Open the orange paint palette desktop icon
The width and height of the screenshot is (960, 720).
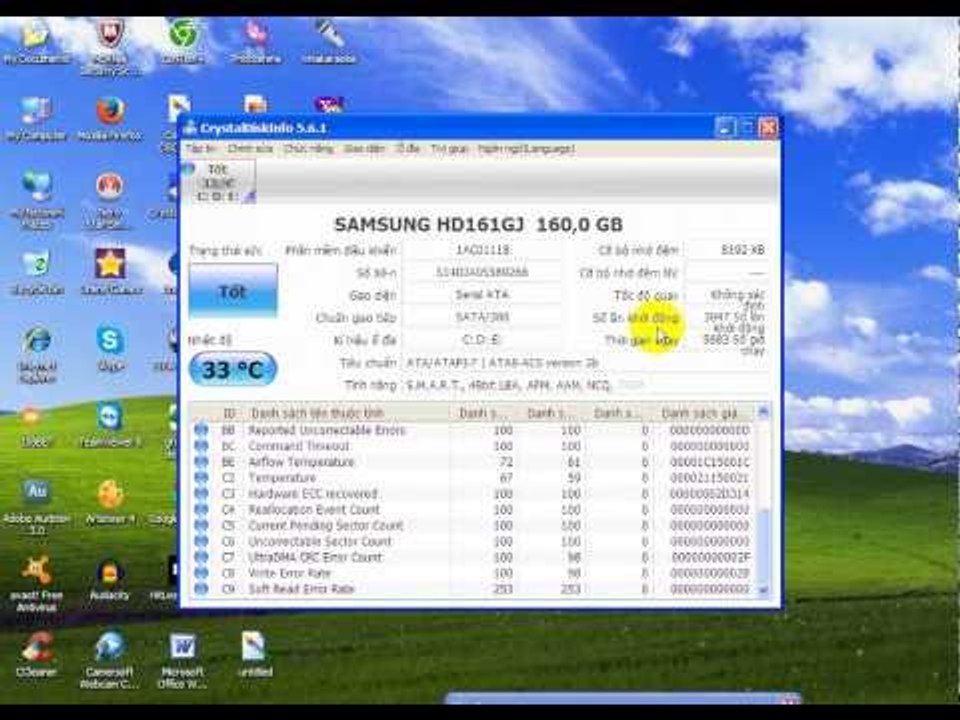pos(110,502)
